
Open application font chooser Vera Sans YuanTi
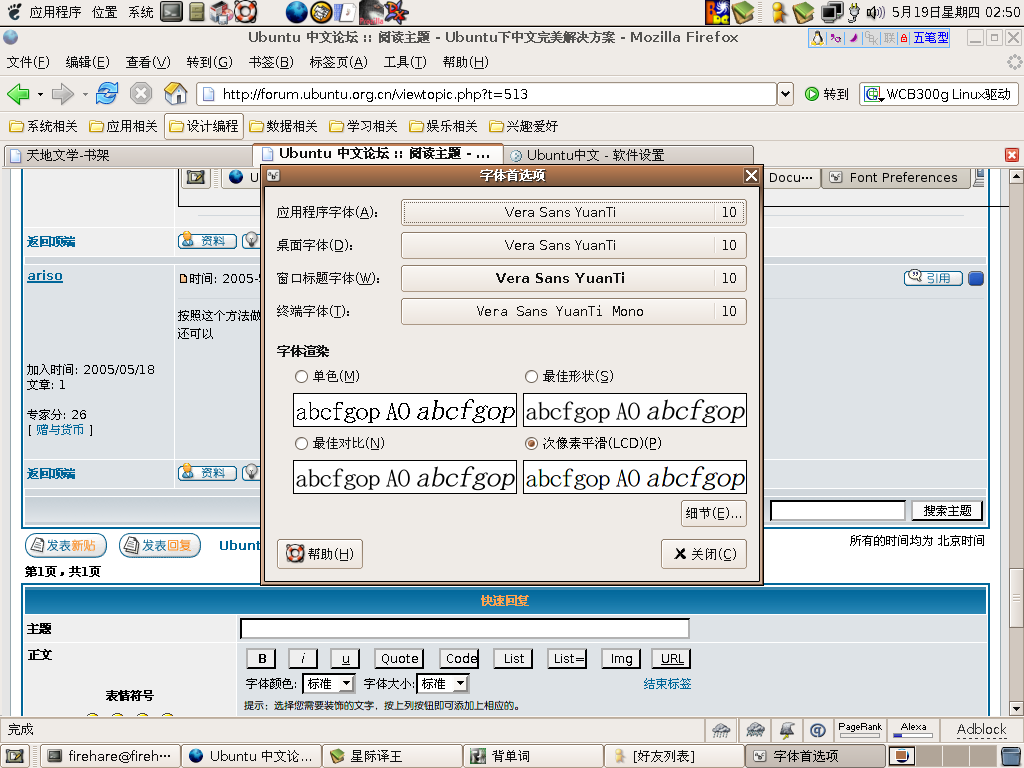[x=573, y=212]
